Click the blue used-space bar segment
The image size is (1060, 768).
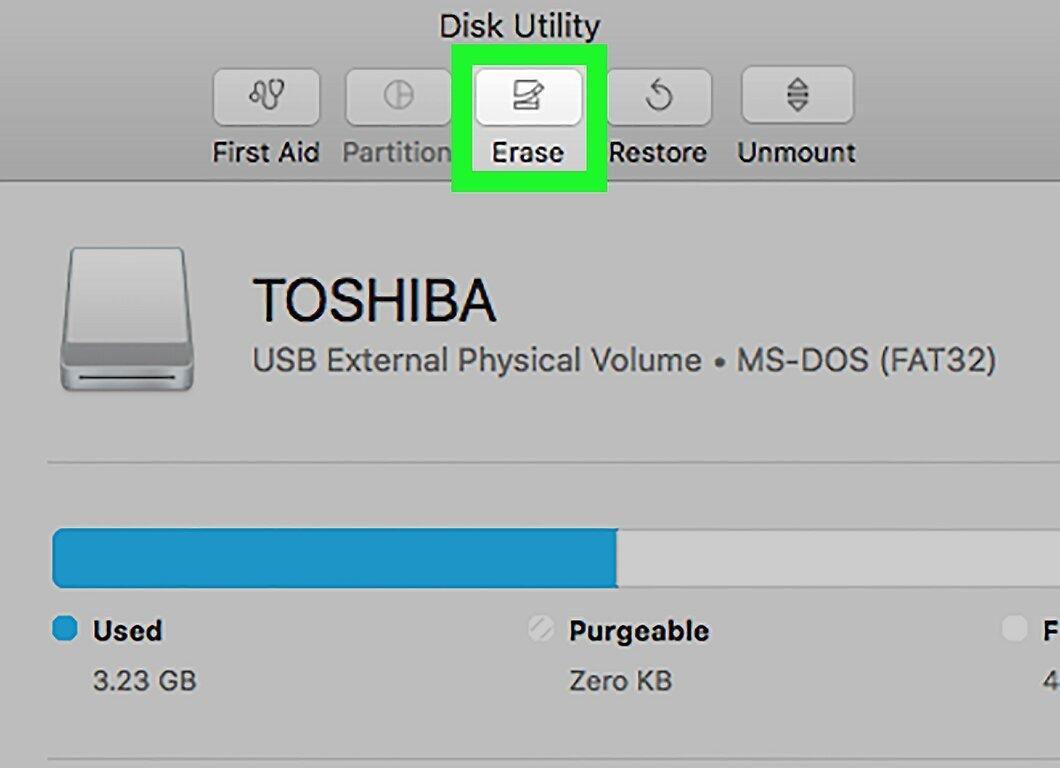click(335, 558)
